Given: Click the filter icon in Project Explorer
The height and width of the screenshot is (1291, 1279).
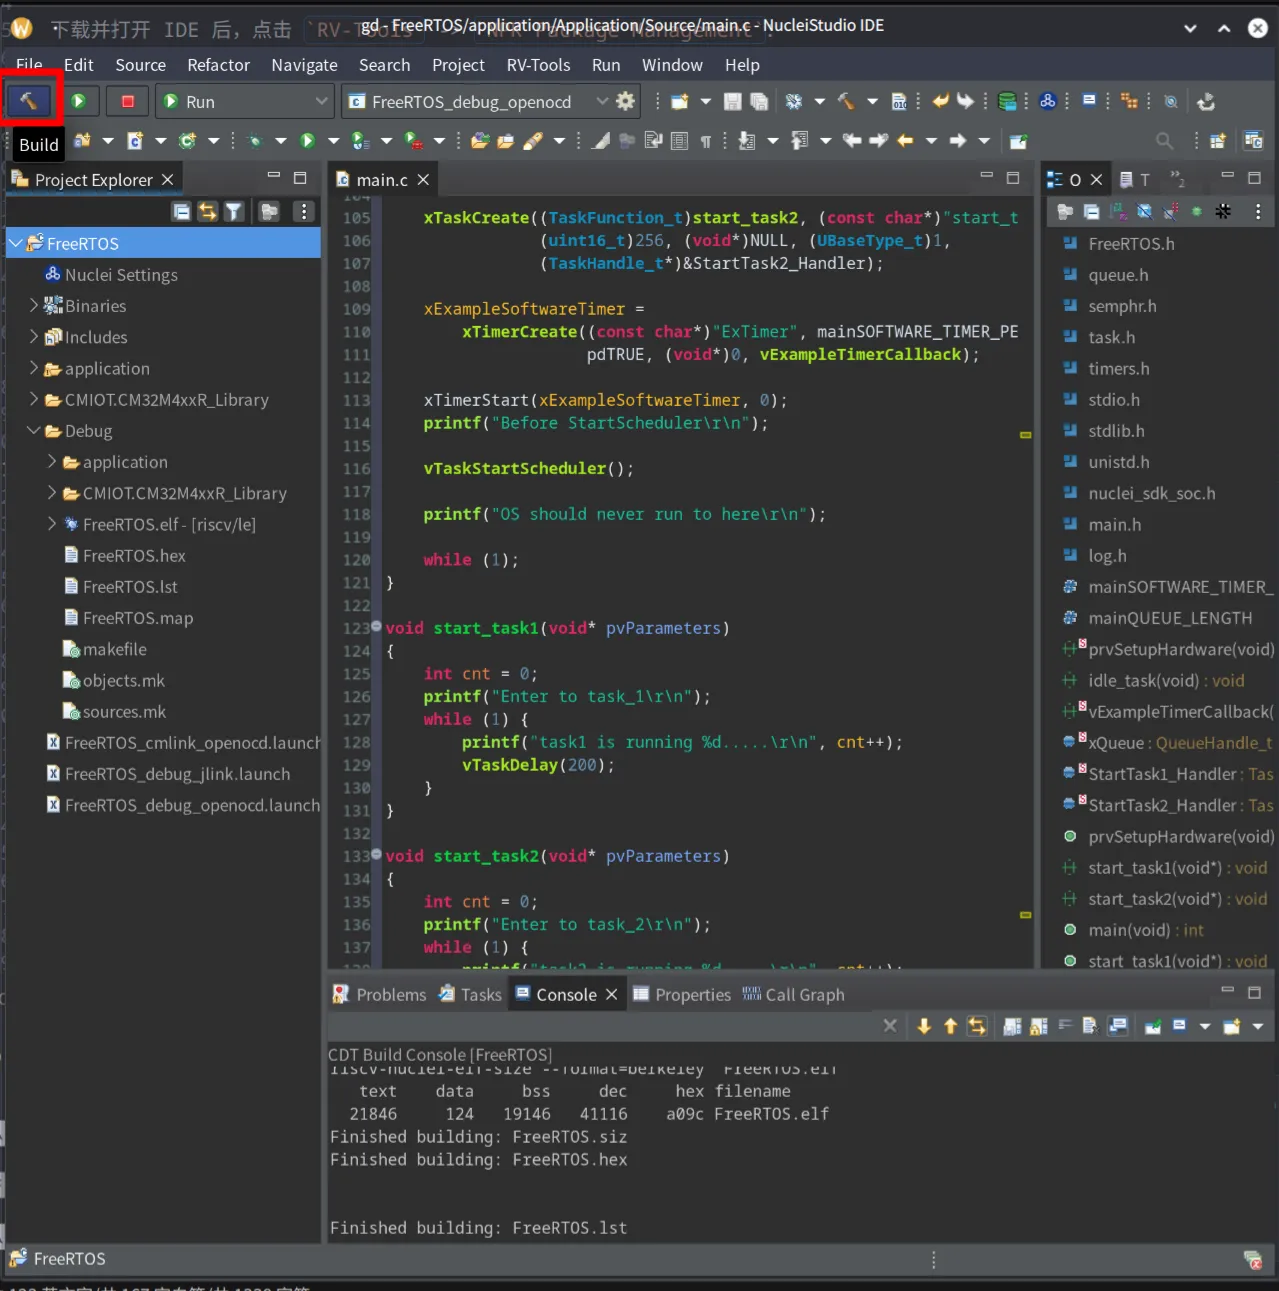Looking at the screenshot, I should [x=234, y=211].
